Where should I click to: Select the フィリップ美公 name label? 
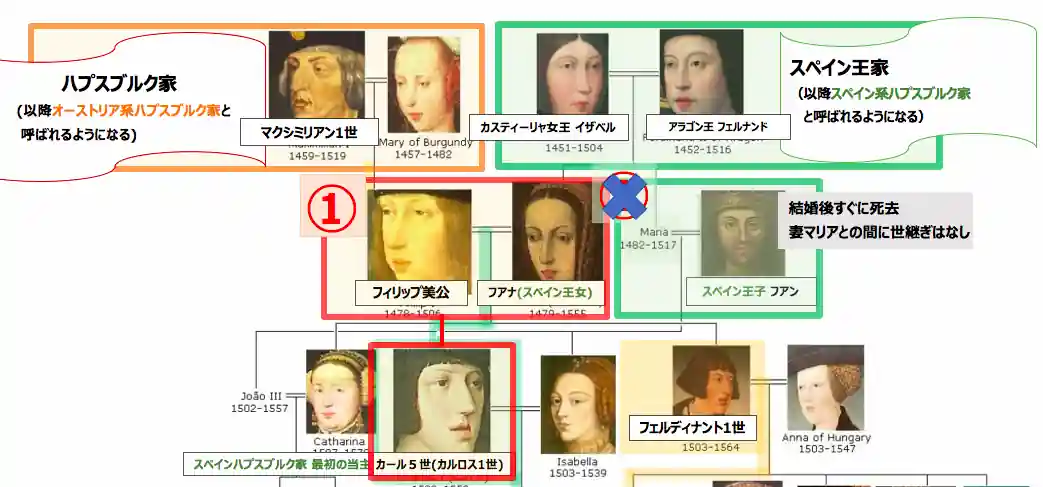point(410,293)
